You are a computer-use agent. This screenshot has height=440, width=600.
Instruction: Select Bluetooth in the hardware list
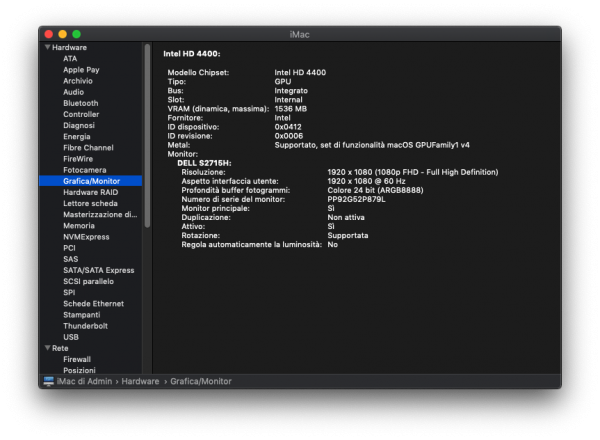(x=80, y=103)
